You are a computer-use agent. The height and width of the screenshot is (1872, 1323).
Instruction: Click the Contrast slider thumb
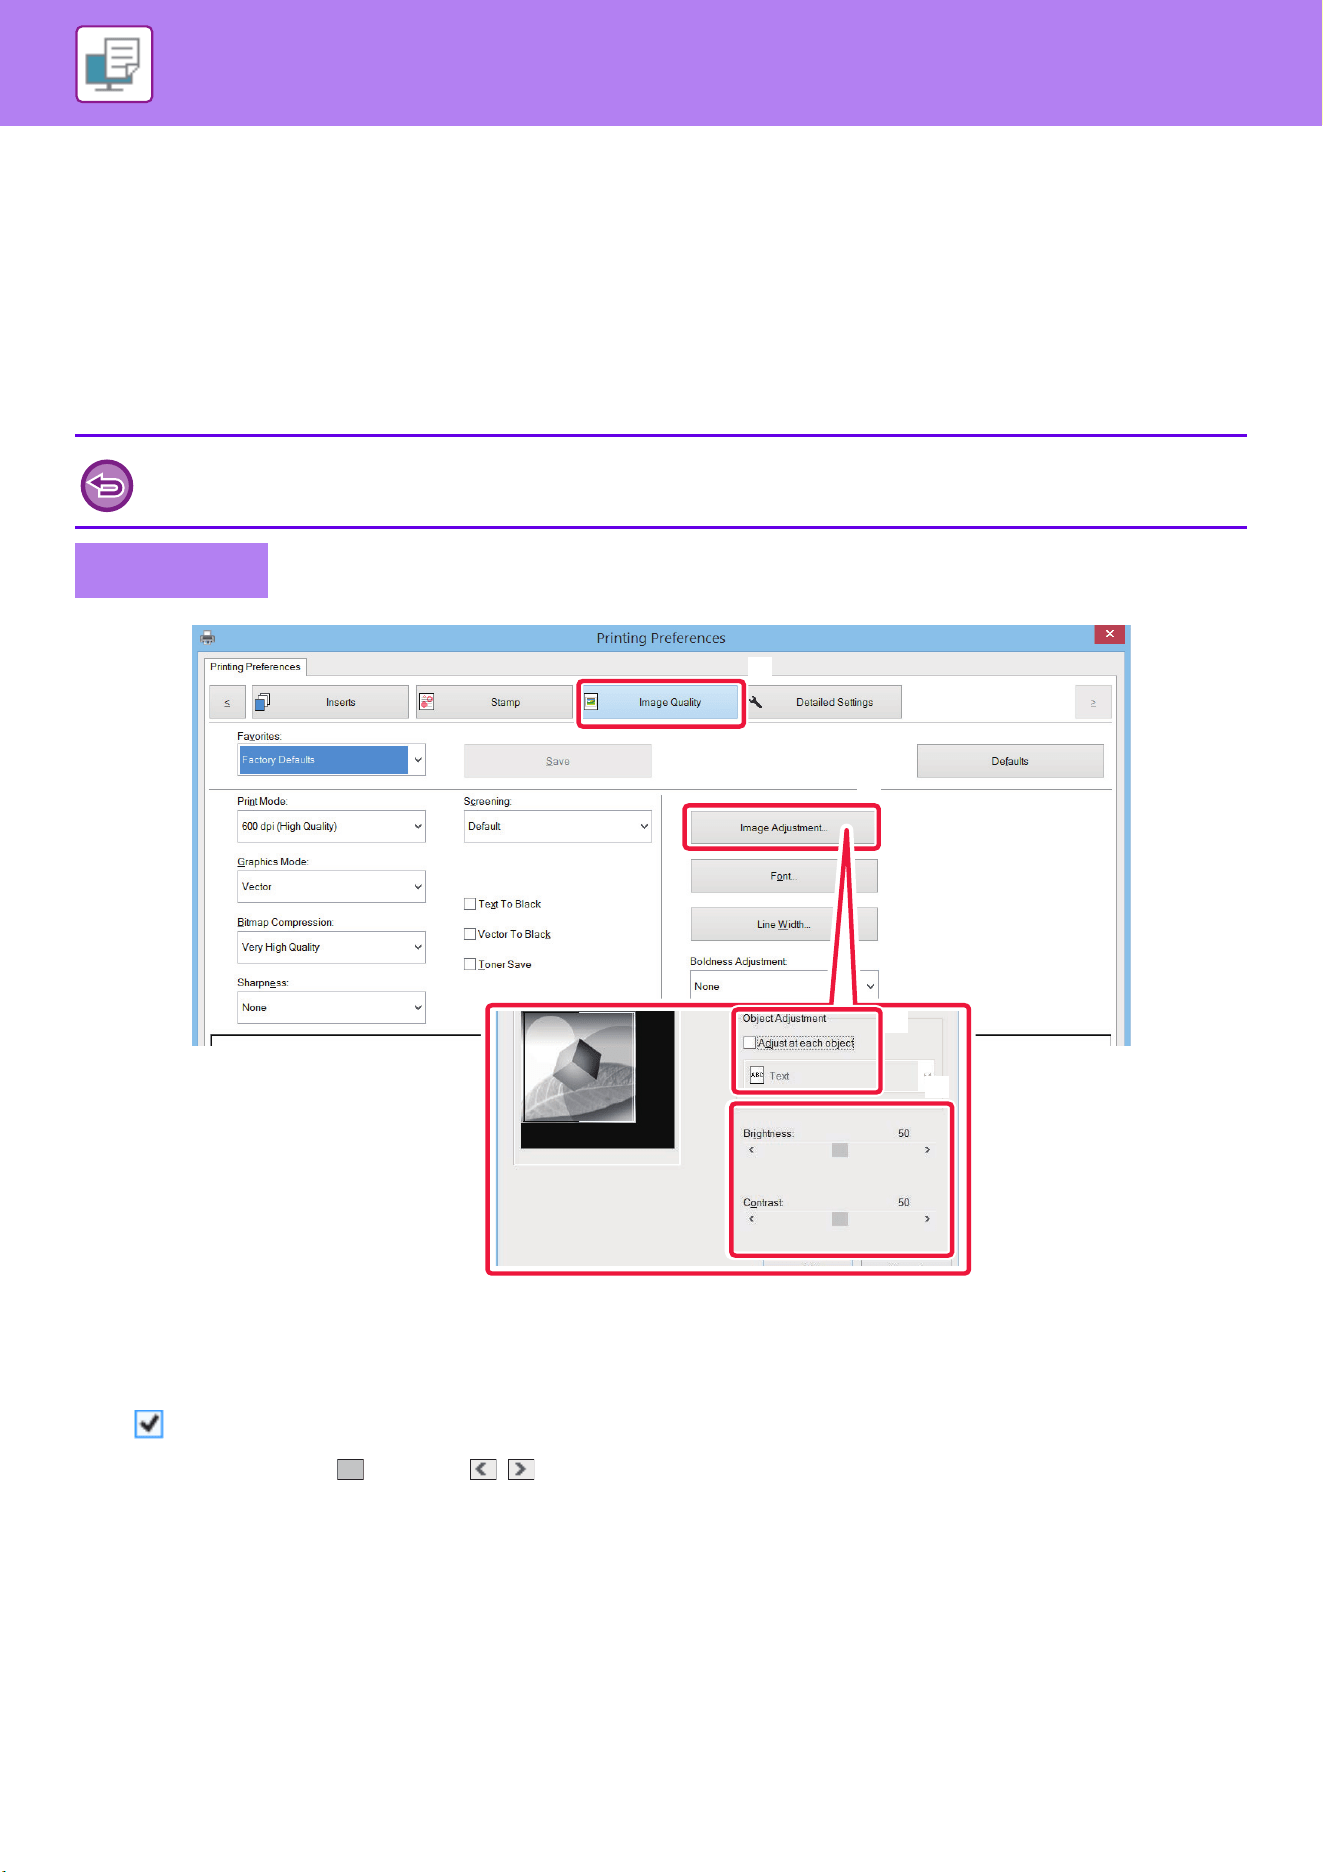tap(840, 1219)
